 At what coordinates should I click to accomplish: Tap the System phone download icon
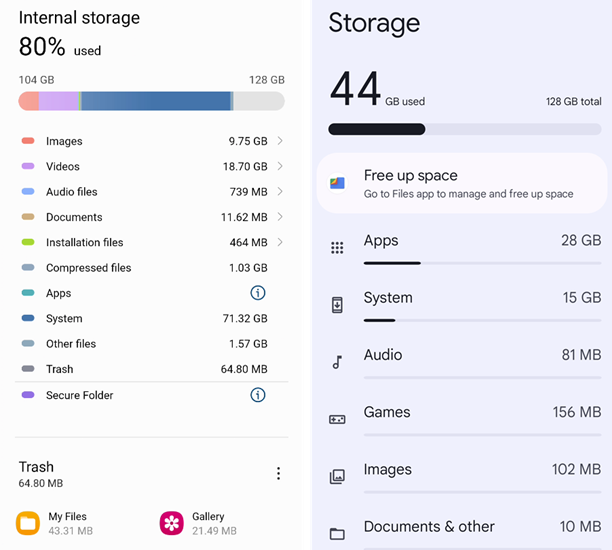pyautogui.click(x=337, y=305)
